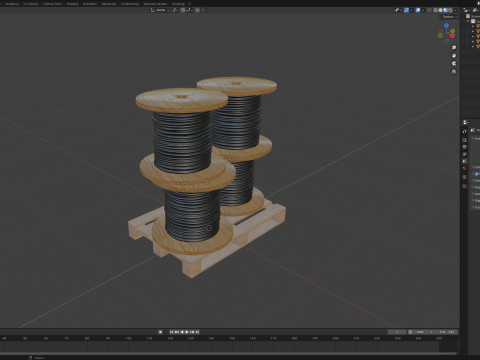Toggle the checkbox in the properties panel

477,174
